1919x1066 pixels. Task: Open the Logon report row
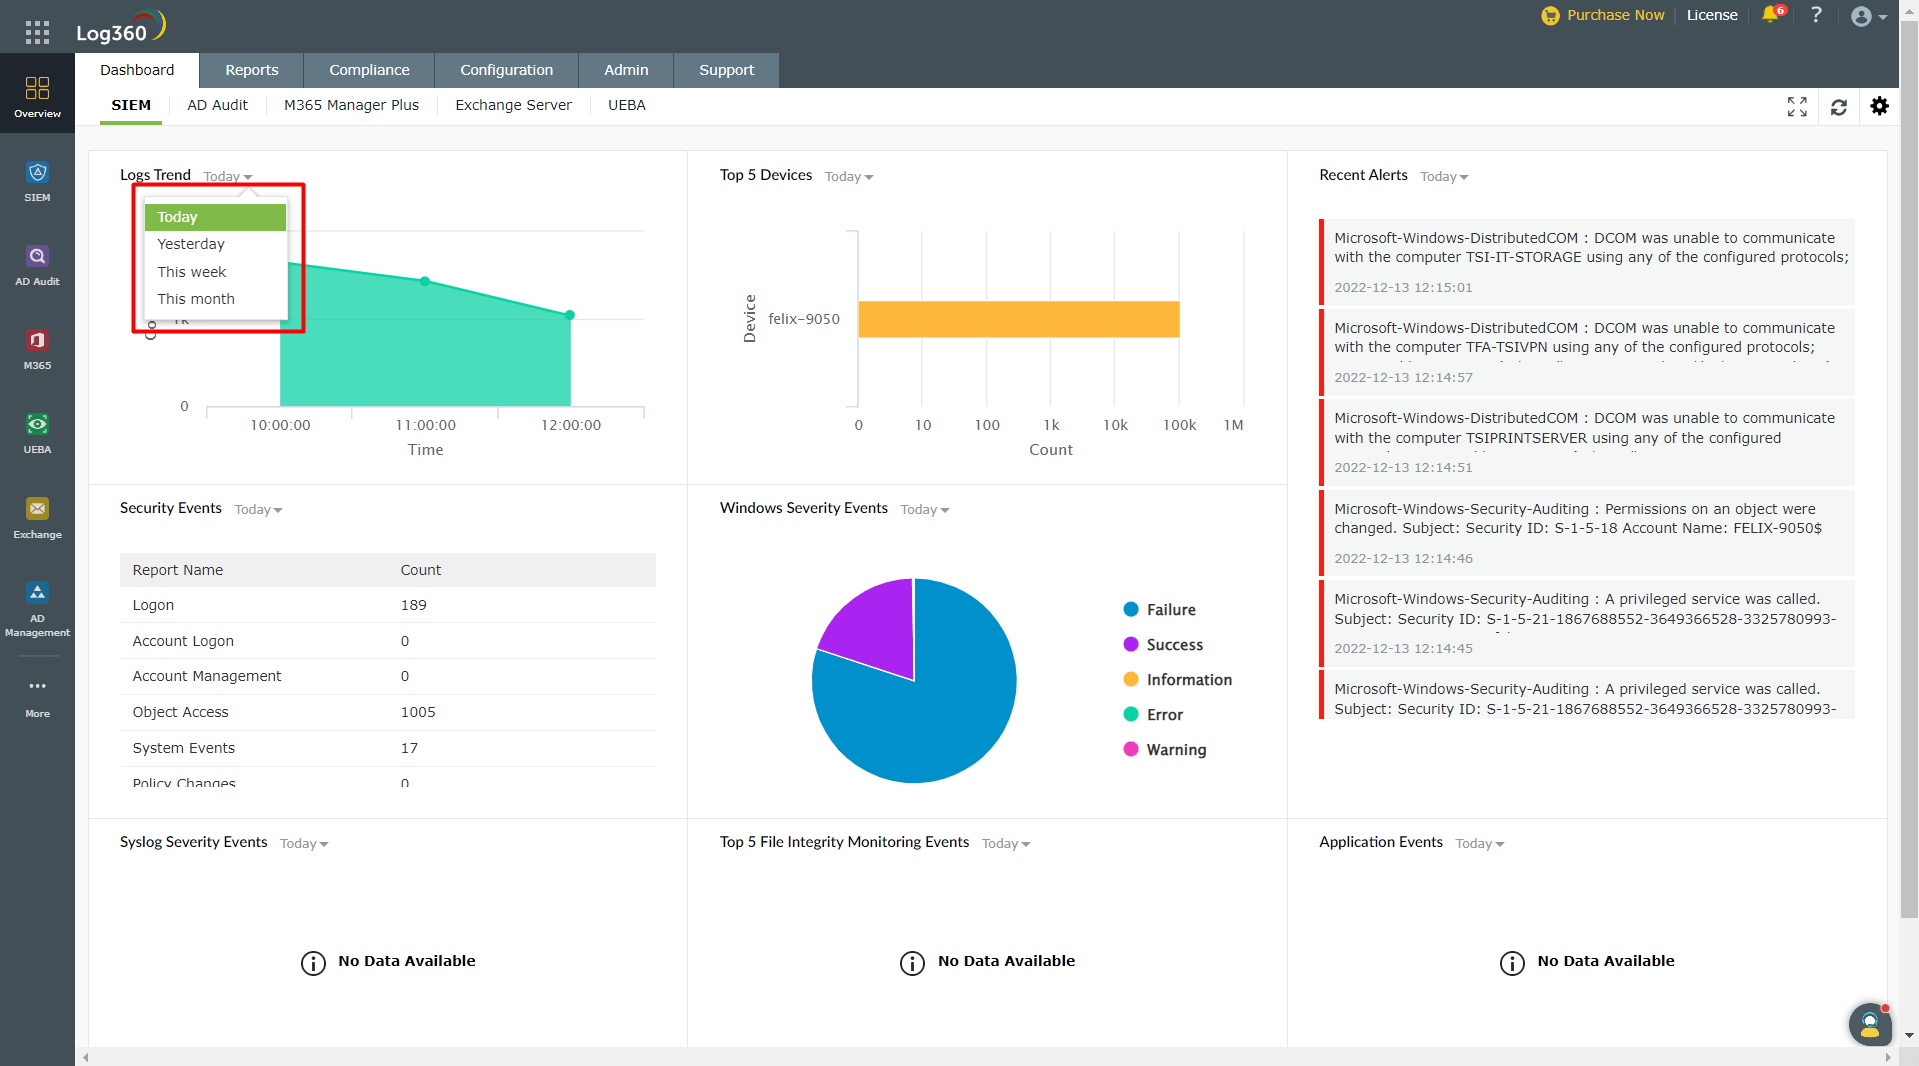click(388, 605)
